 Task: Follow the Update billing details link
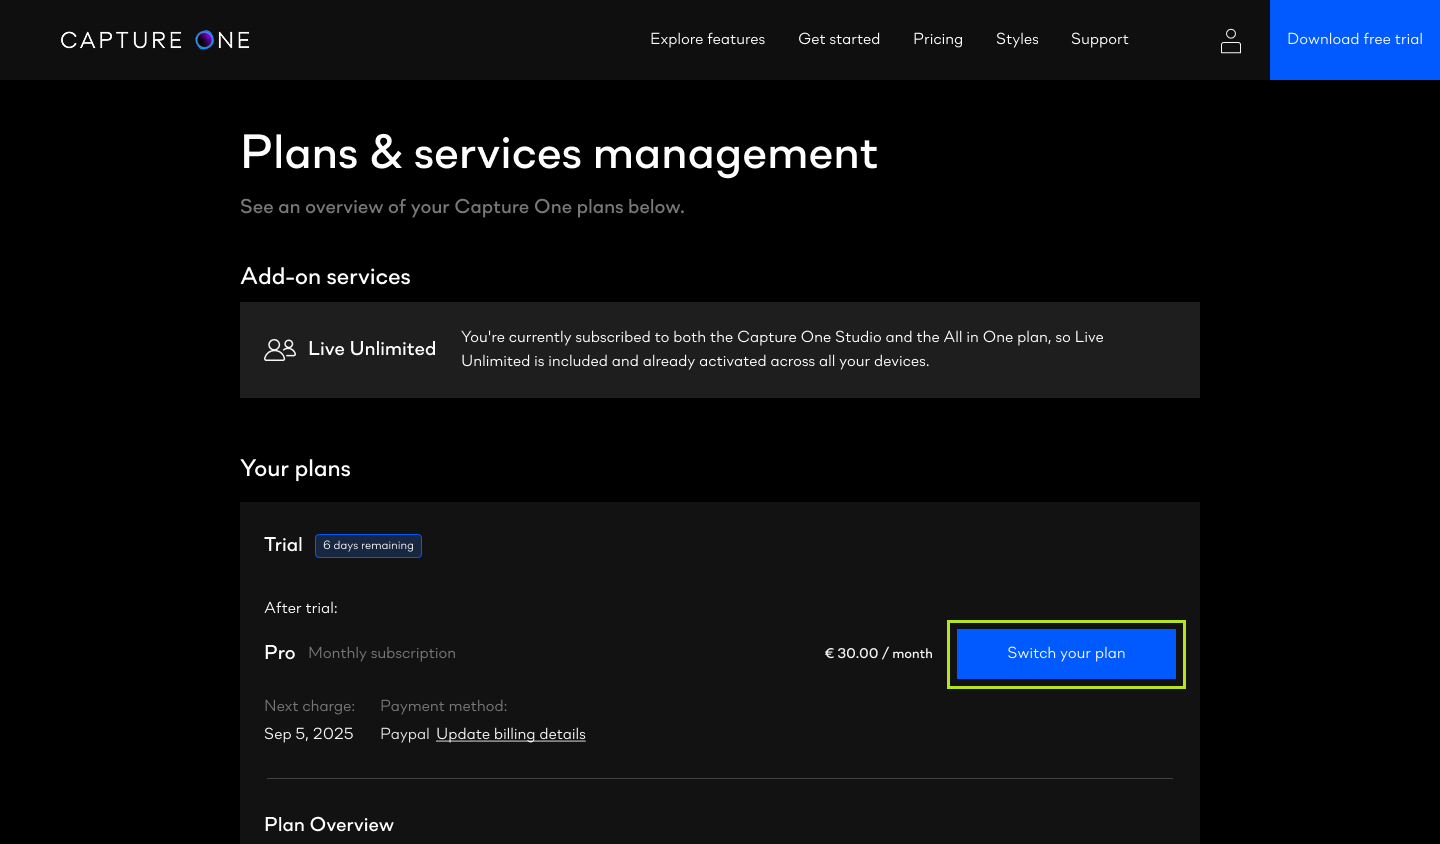pos(511,734)
